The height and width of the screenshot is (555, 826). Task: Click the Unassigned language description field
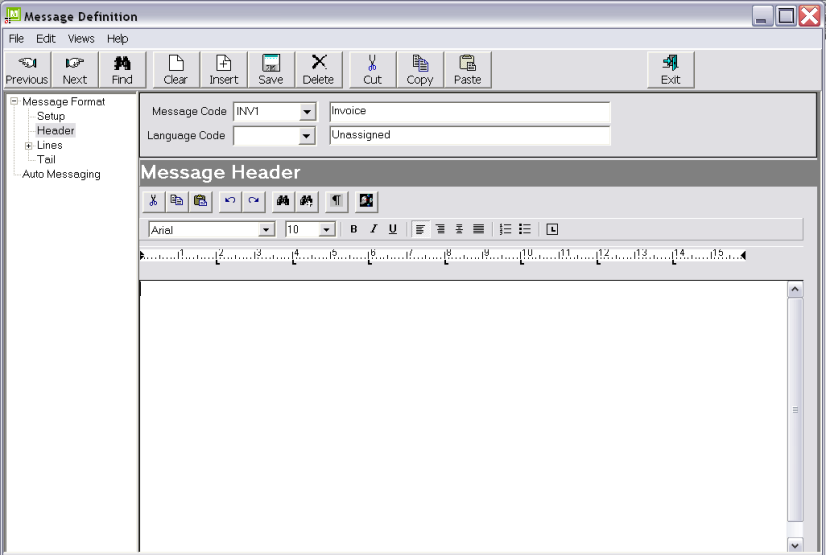[469, 135]
